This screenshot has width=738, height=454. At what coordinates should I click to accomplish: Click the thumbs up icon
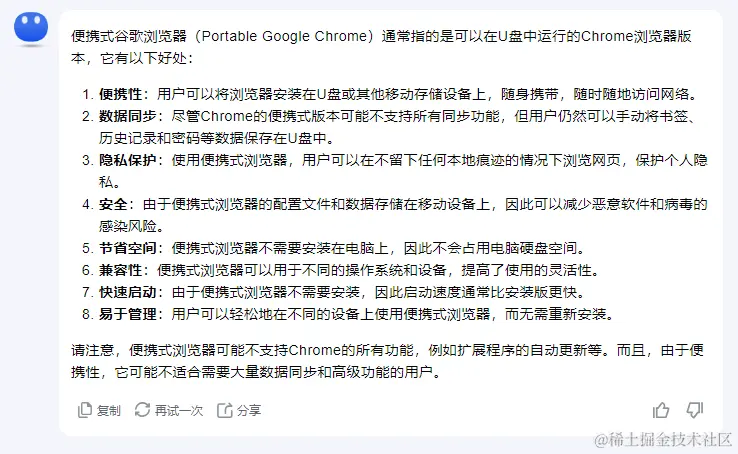(661, 410)
